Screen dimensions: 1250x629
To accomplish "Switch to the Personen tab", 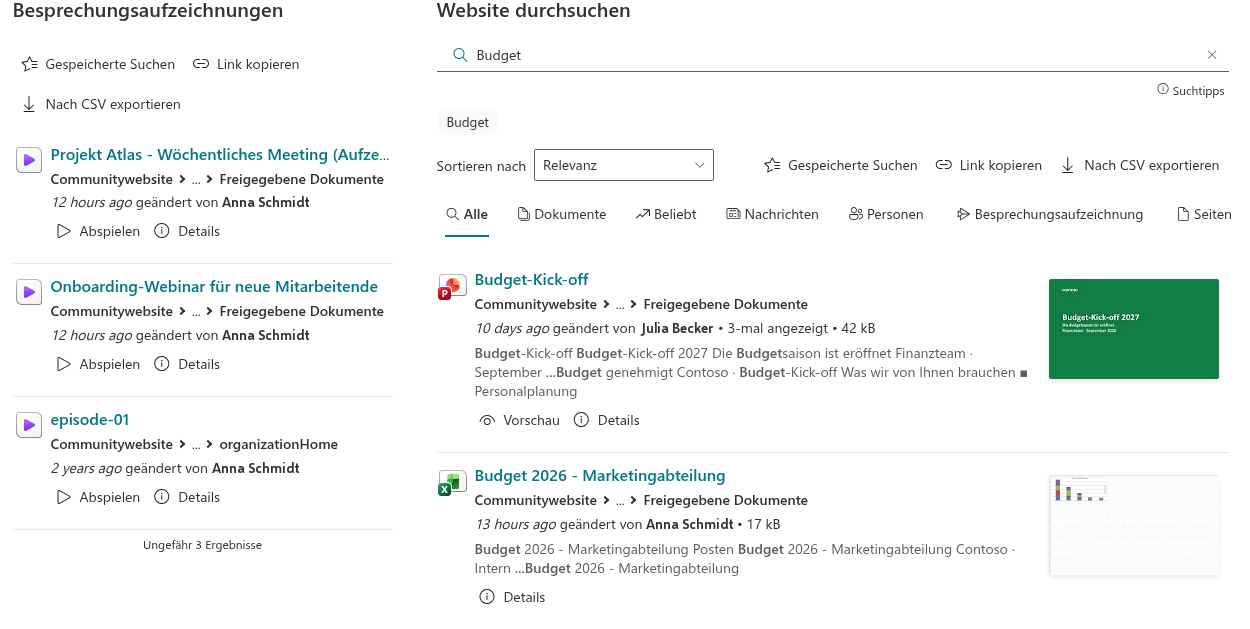I will click(x=886, y=214).
